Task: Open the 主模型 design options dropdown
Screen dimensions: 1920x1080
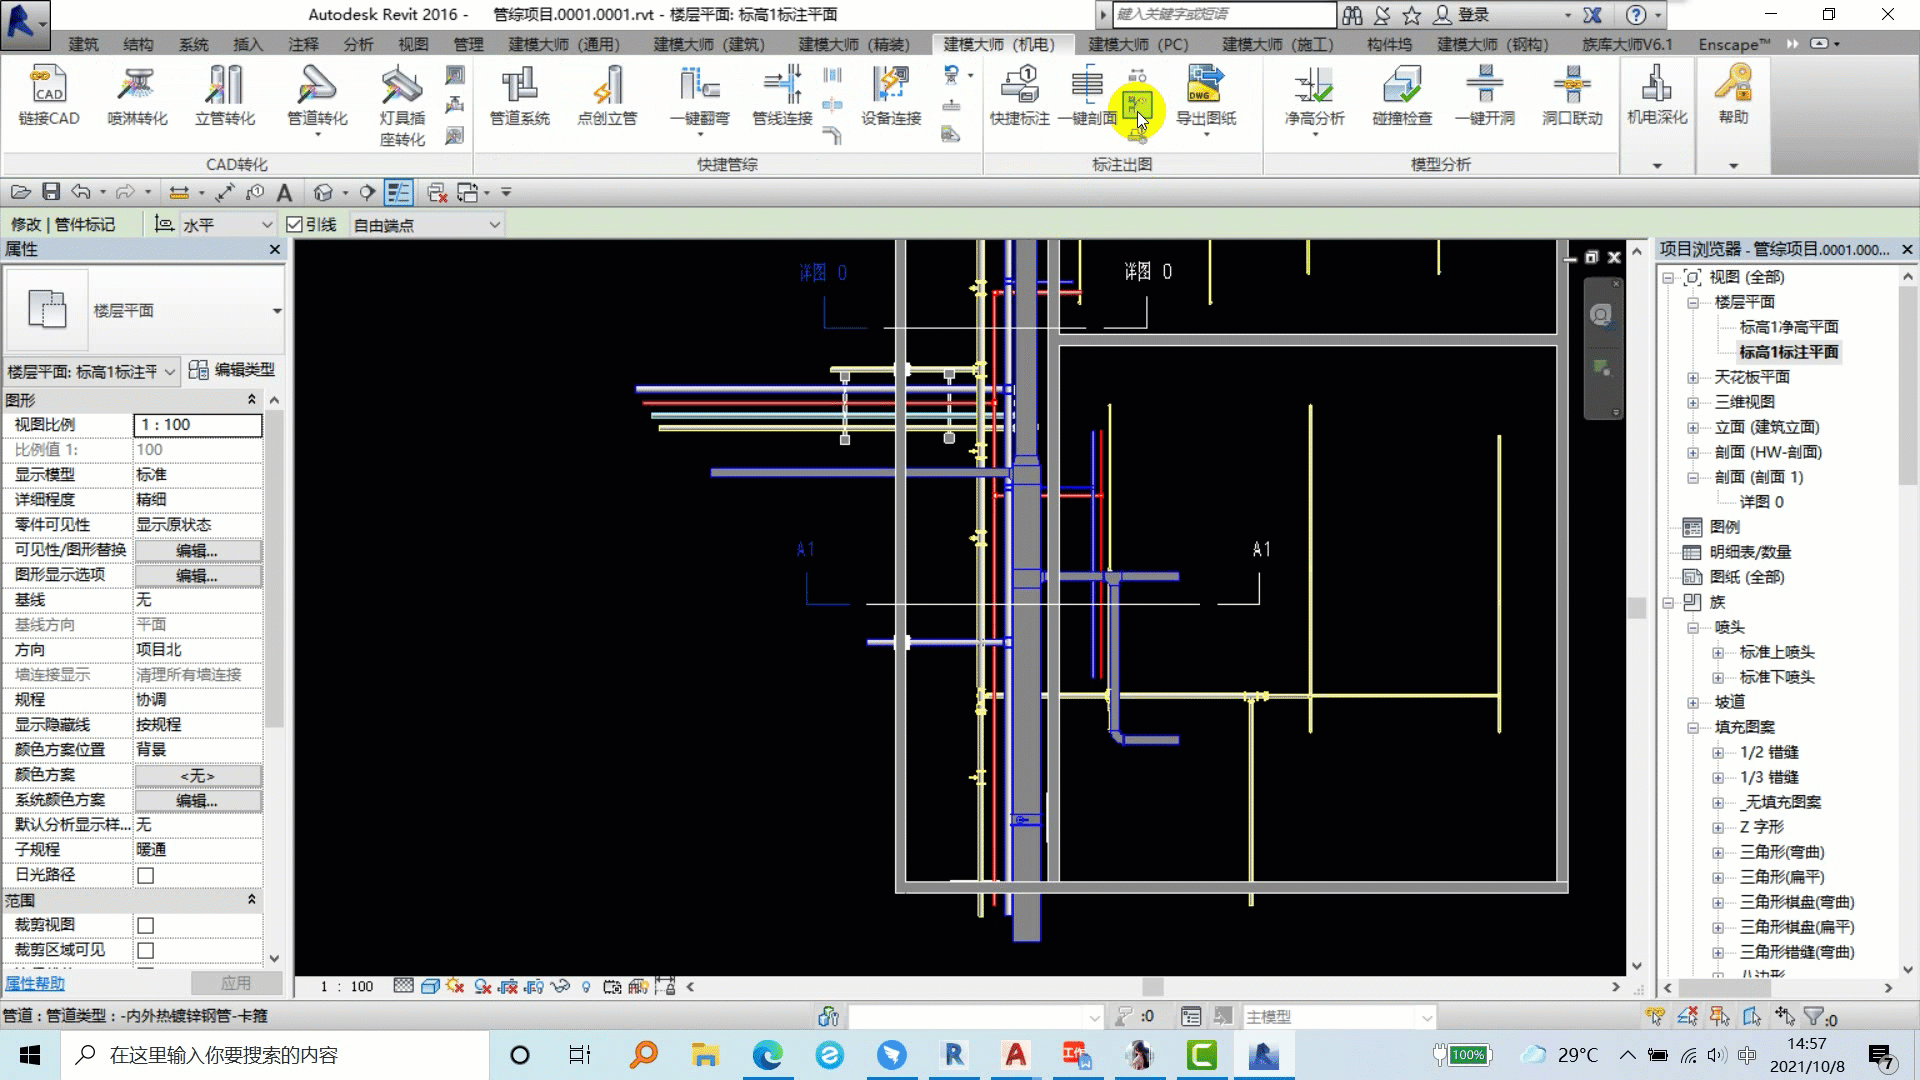Action: (1339, 1017)
